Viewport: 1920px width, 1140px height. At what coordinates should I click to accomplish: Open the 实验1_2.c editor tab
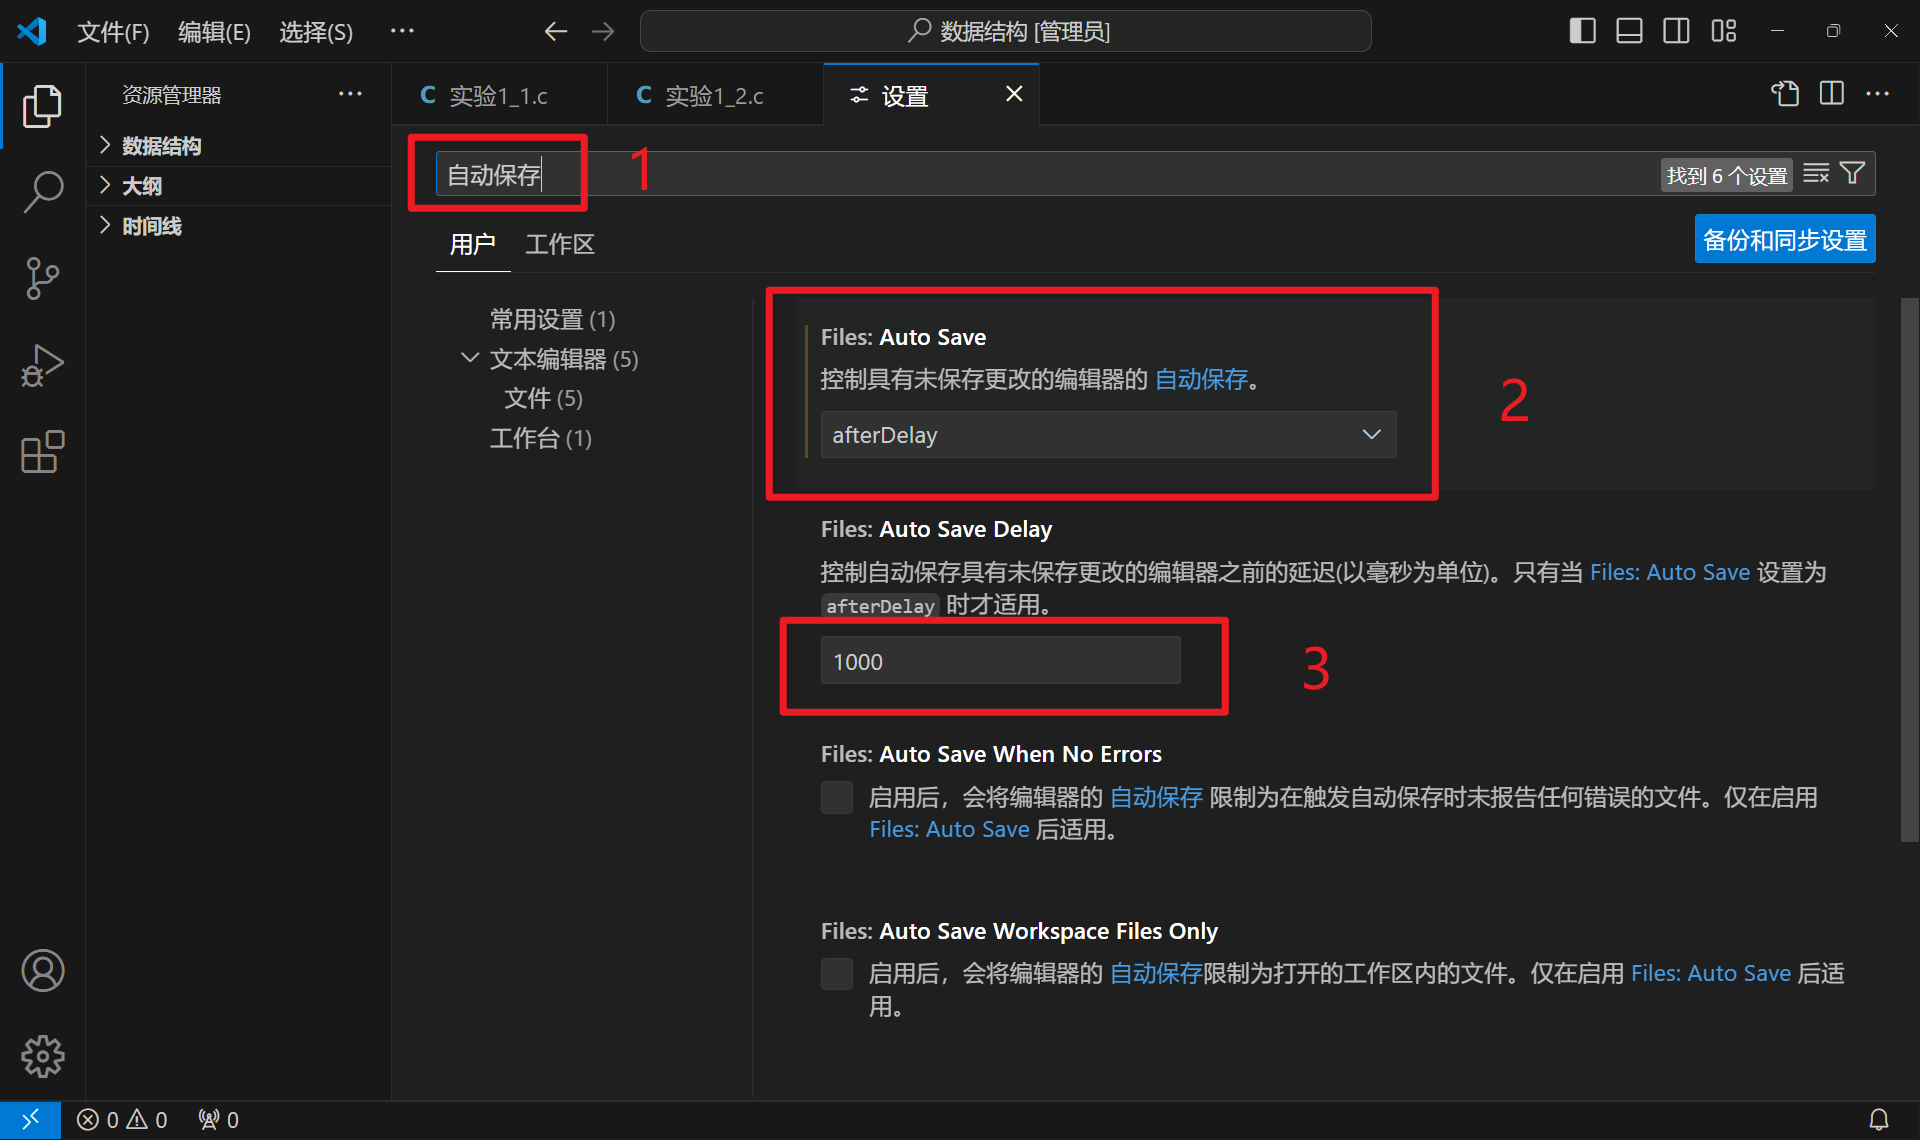(x=713, y=95)
